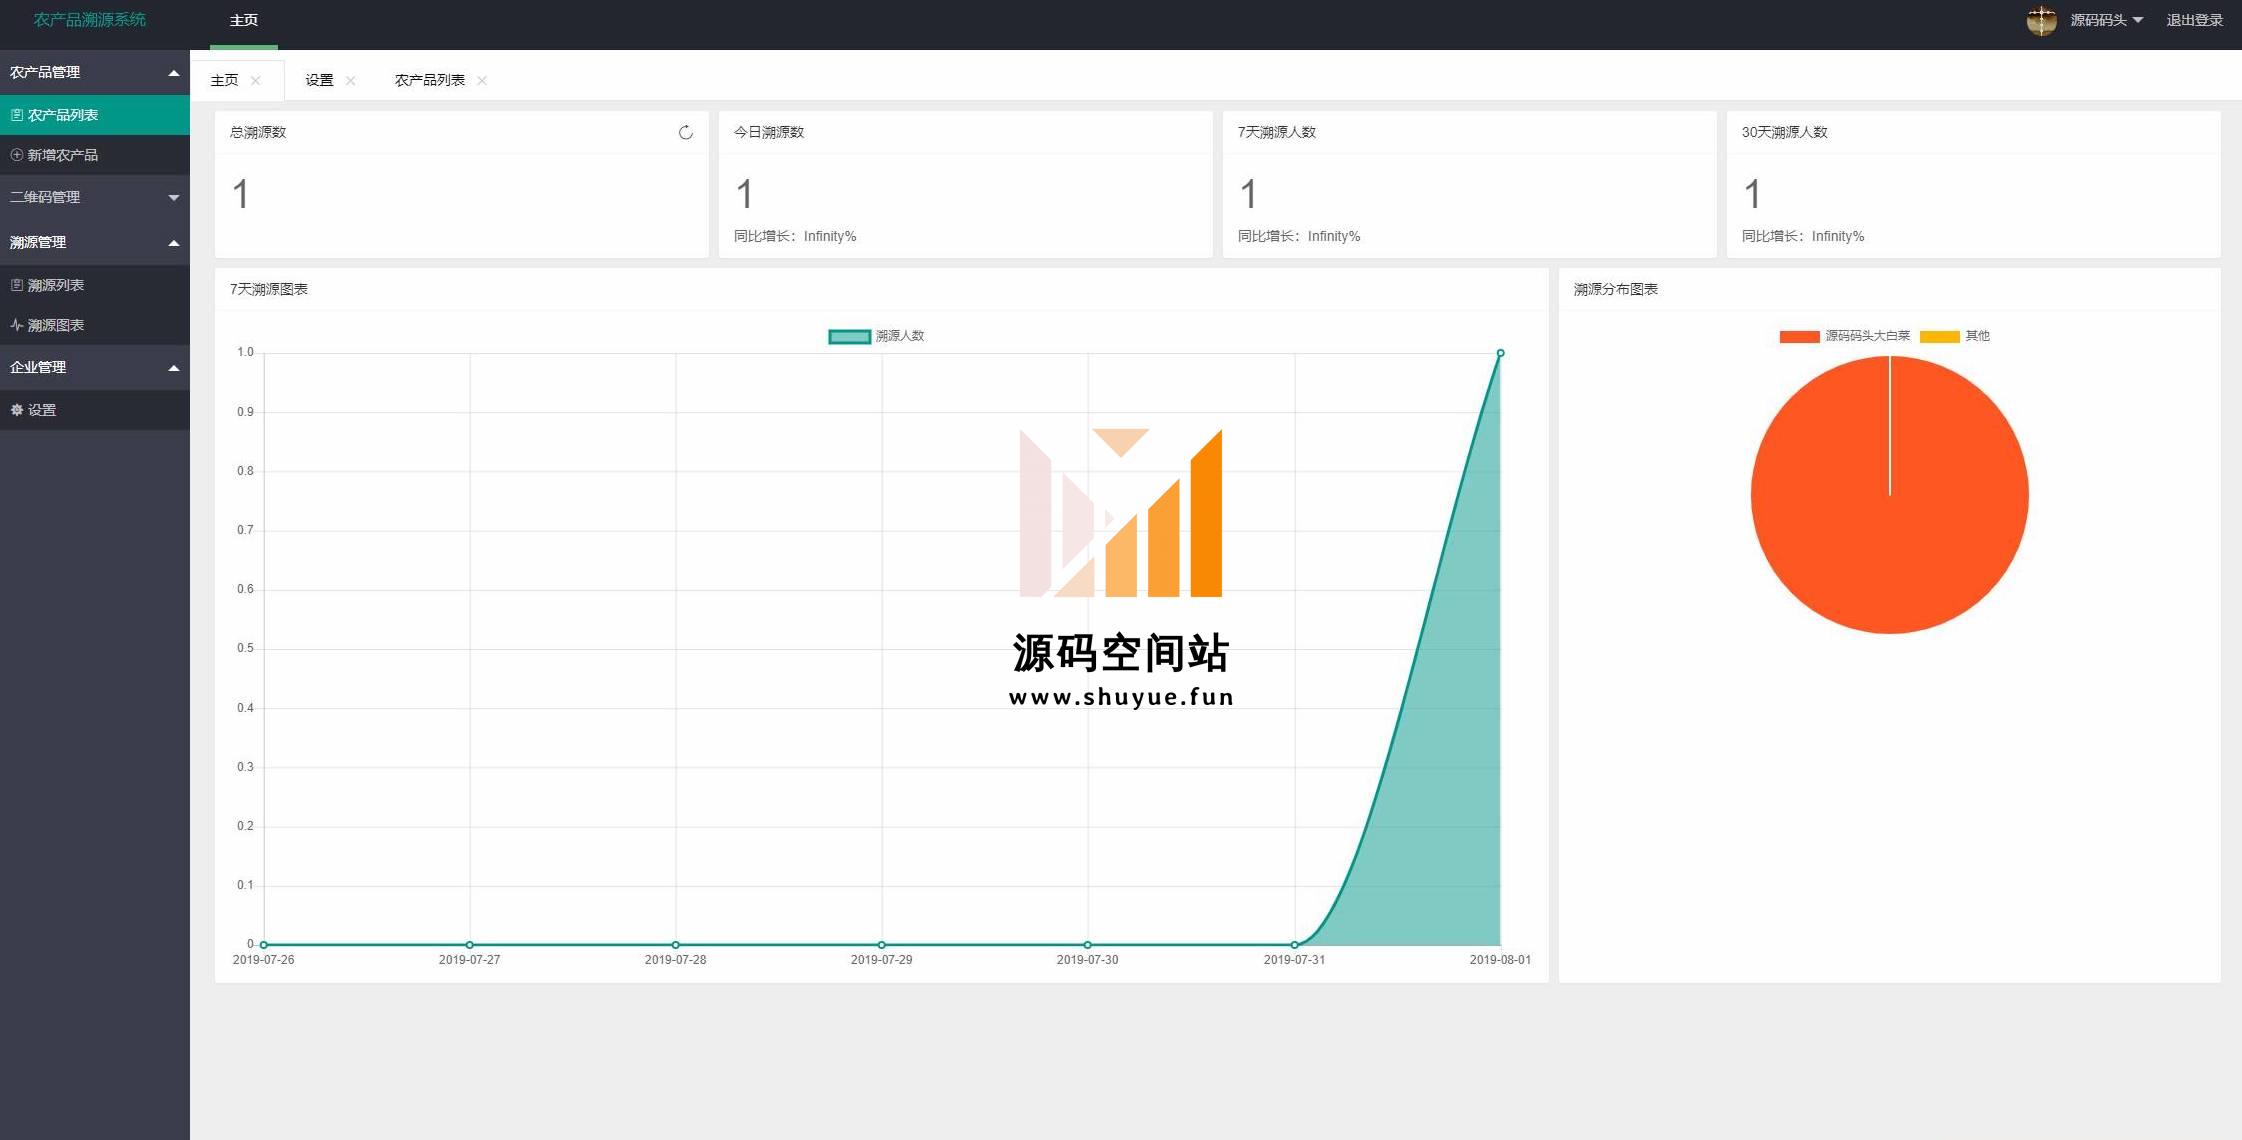This screenshot has height=1140, width=2242.
Task: Click 同比增长 text in 今日溯源数 card
Action: click(x=795, y=236)
